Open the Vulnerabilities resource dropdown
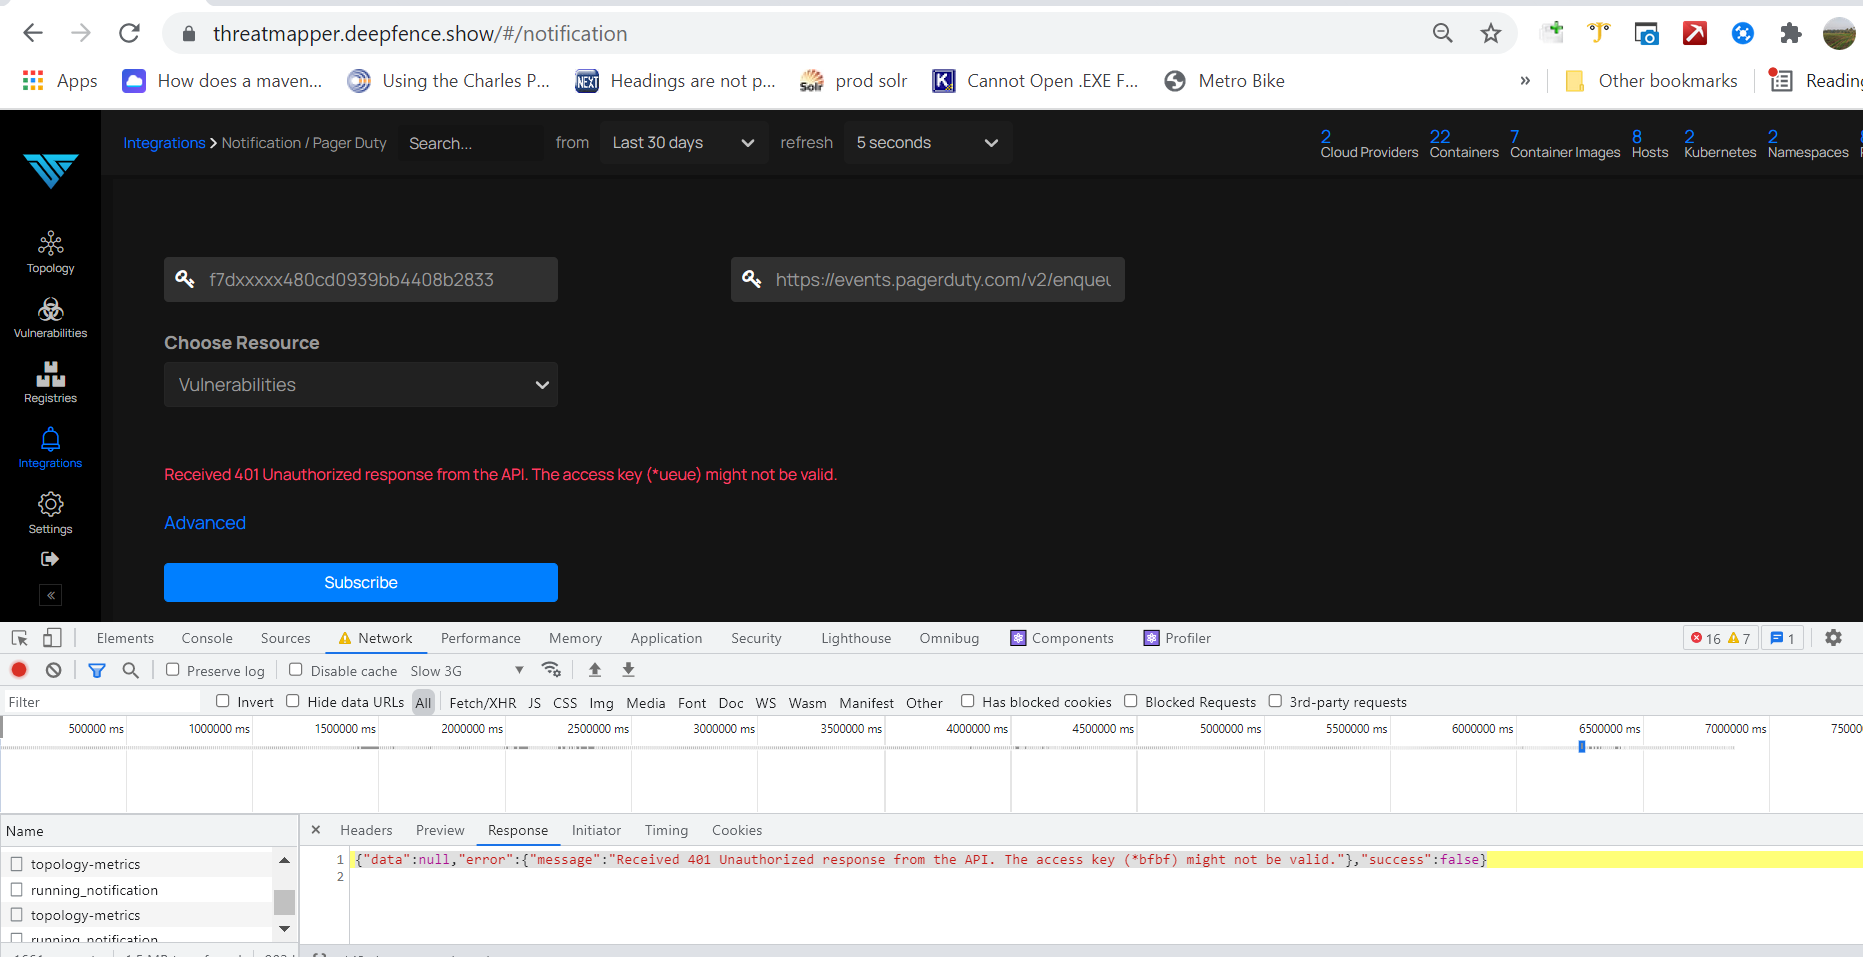This screenshot has width=1863, height=957. 361,385
